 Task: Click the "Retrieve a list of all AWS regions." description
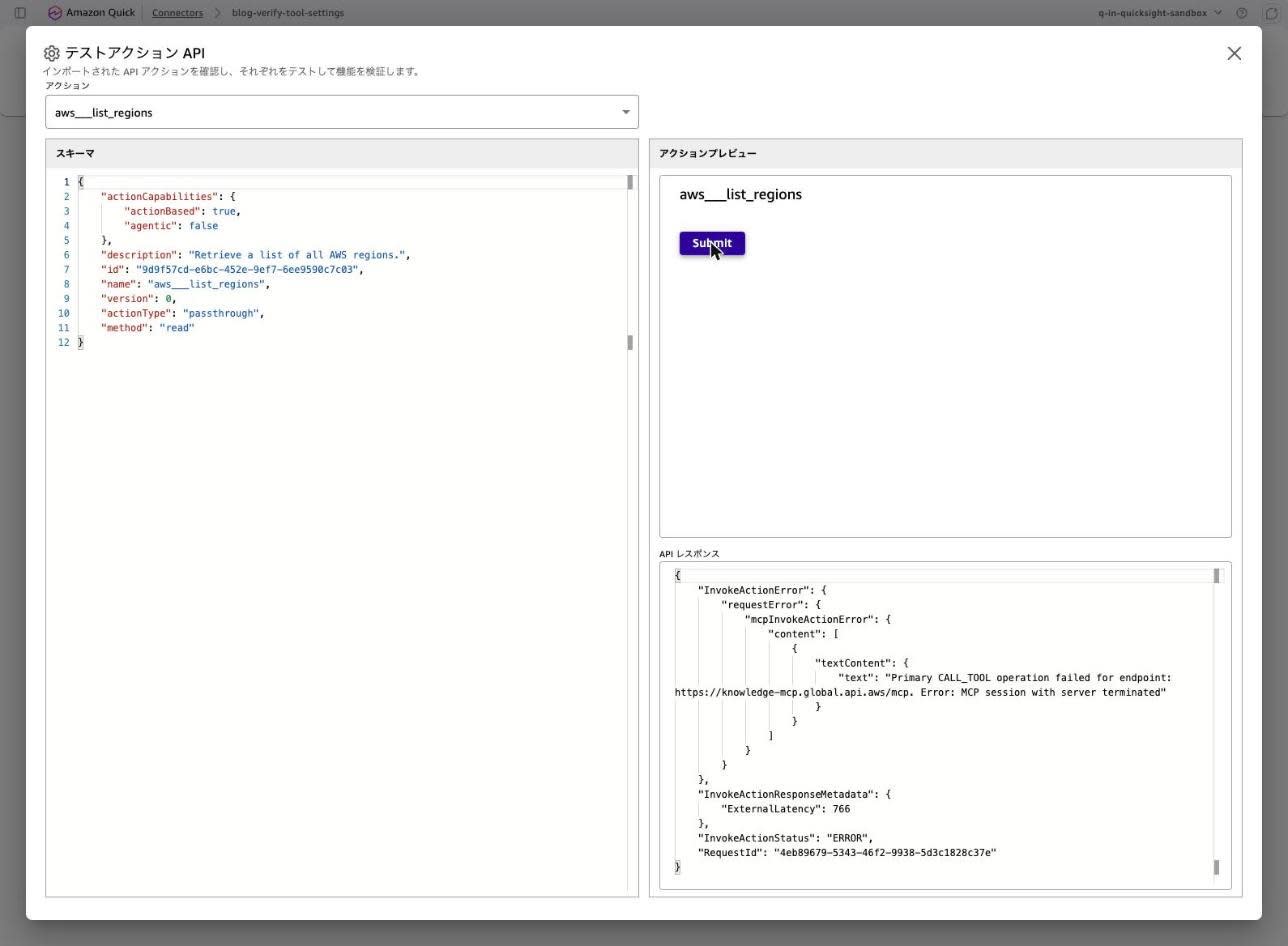point(296,255)
